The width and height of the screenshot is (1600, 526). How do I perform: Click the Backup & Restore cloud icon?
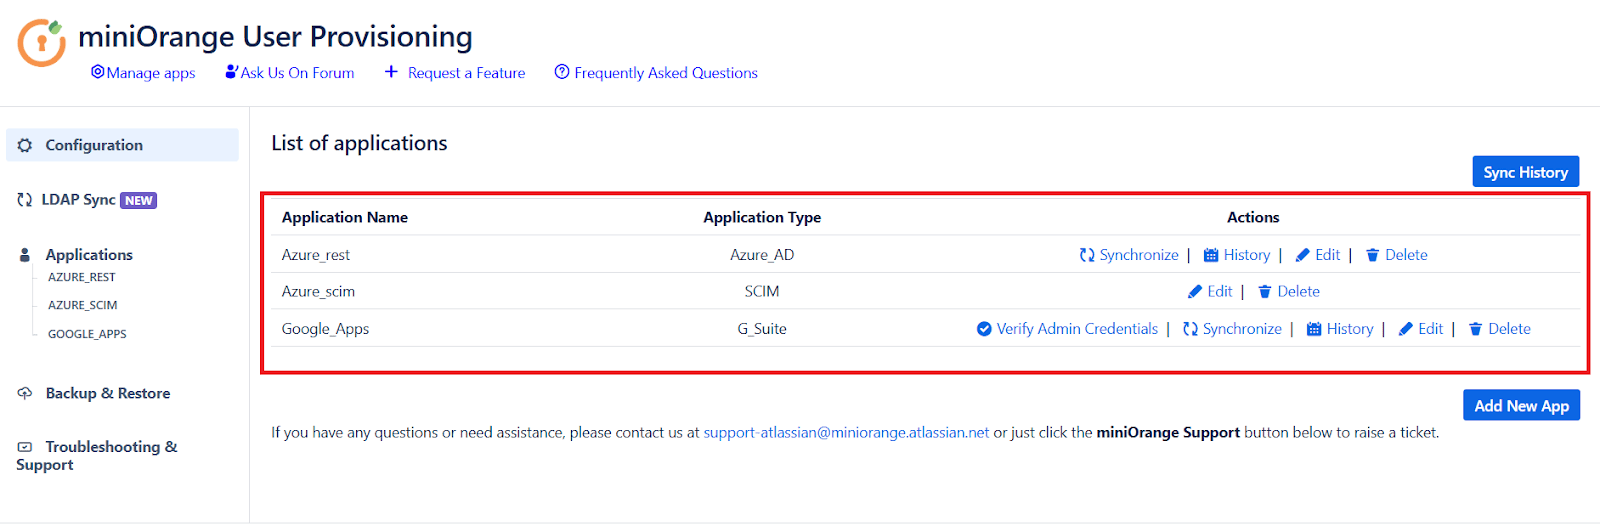pyautogui.click(x=25, y=393)
